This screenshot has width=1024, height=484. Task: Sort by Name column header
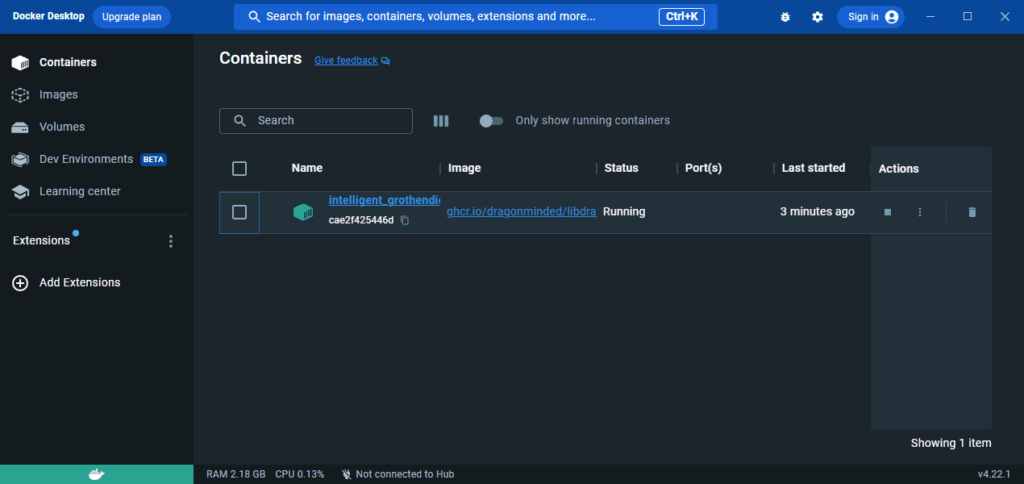307,168
